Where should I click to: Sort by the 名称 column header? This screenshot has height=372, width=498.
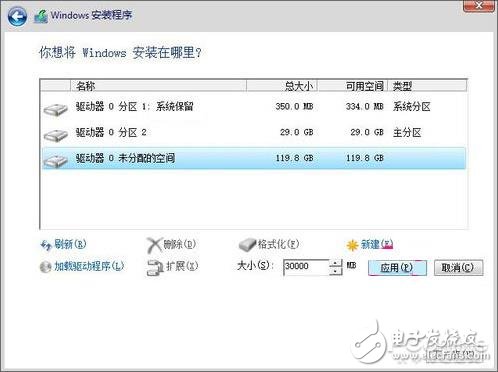point(158,86)
